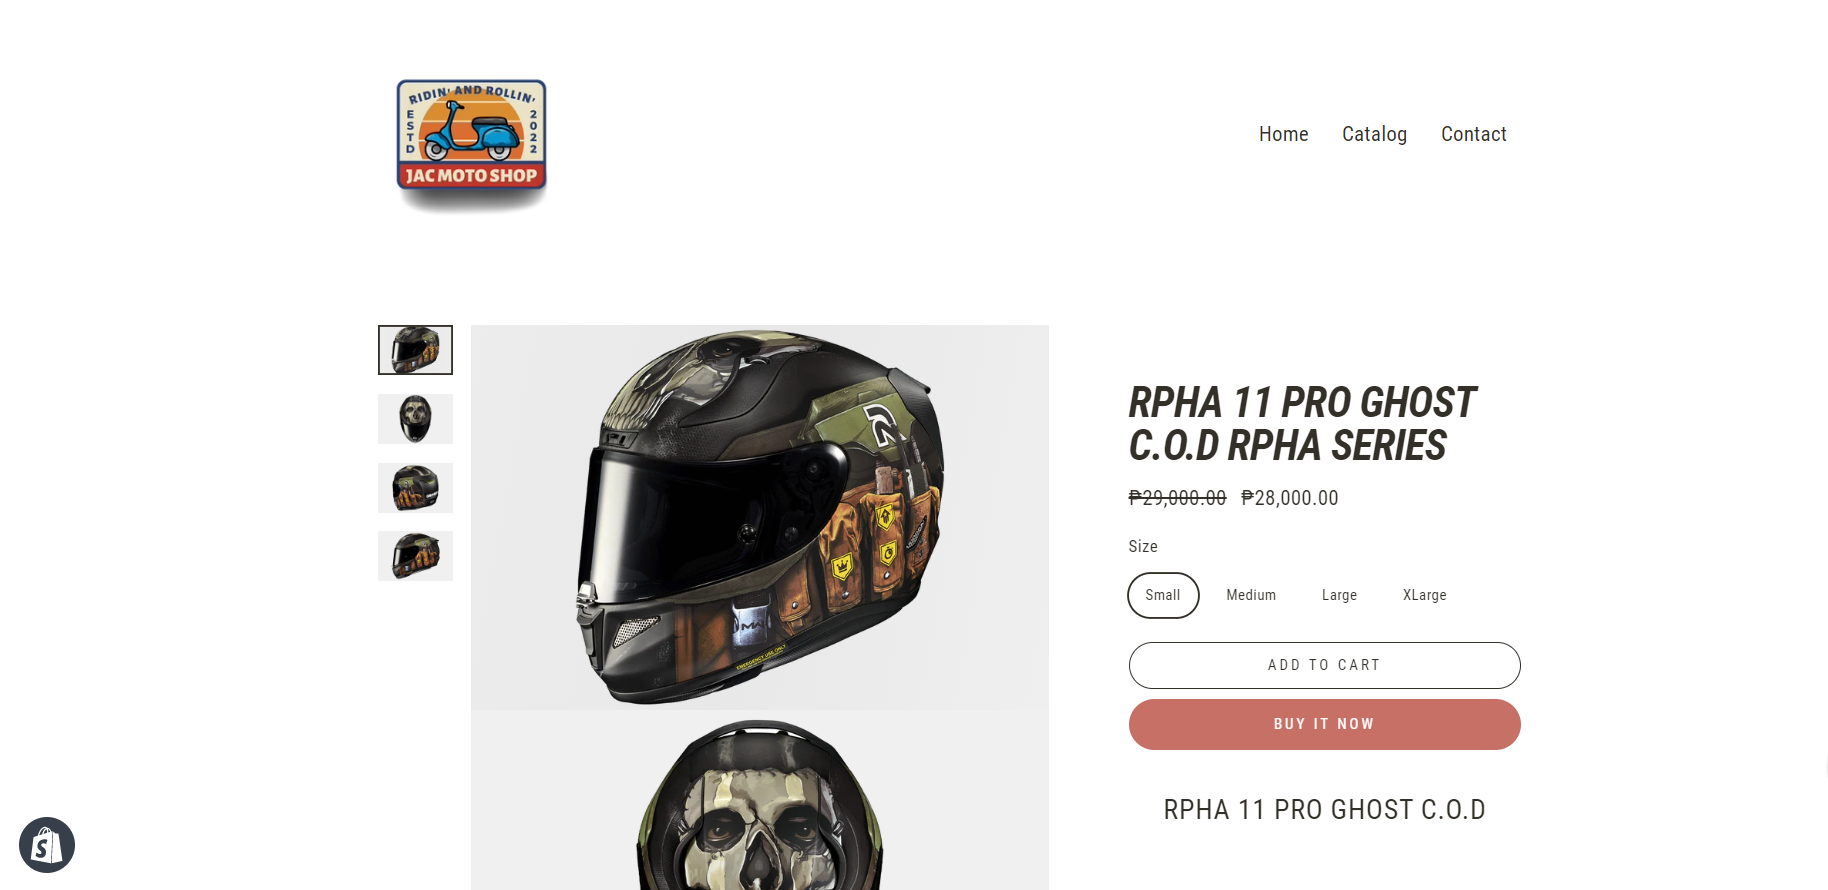Select the first helmet side-view thumbnail

(x=415, y=350)
